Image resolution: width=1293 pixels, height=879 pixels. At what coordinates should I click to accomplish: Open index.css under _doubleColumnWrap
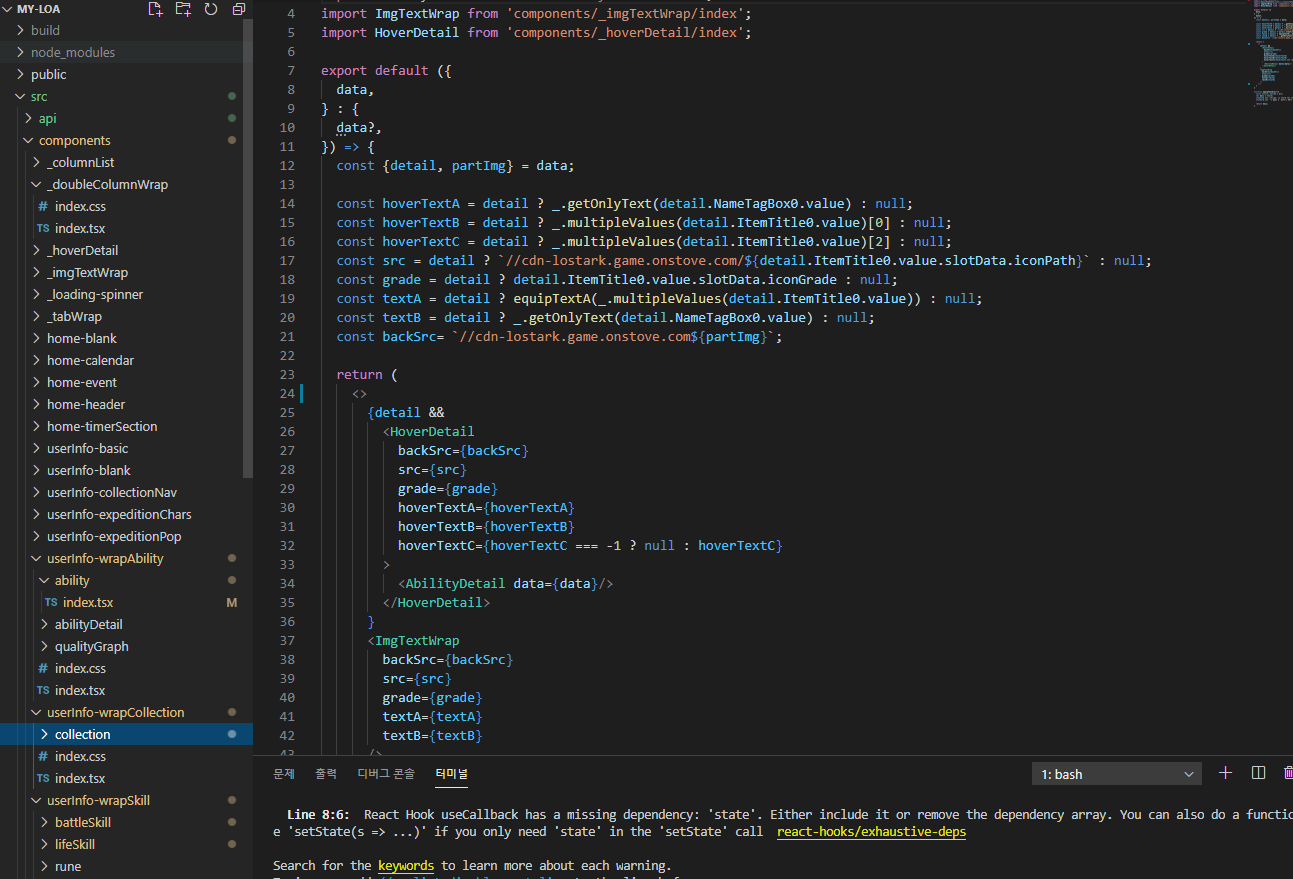click(124, 206)
